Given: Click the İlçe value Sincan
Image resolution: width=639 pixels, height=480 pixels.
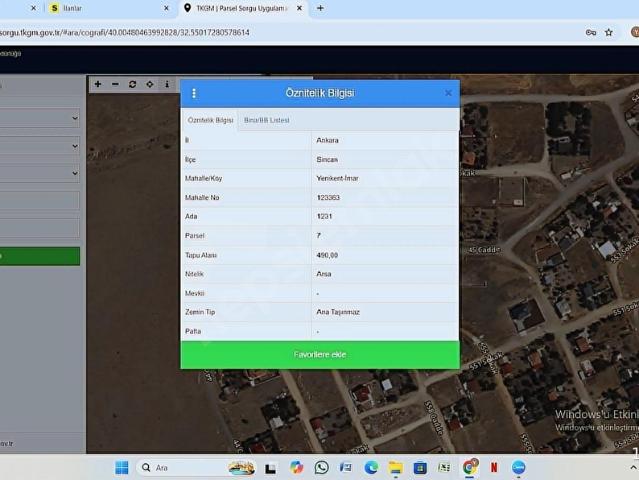Looking at the screenshot, I should coord(327,159).
